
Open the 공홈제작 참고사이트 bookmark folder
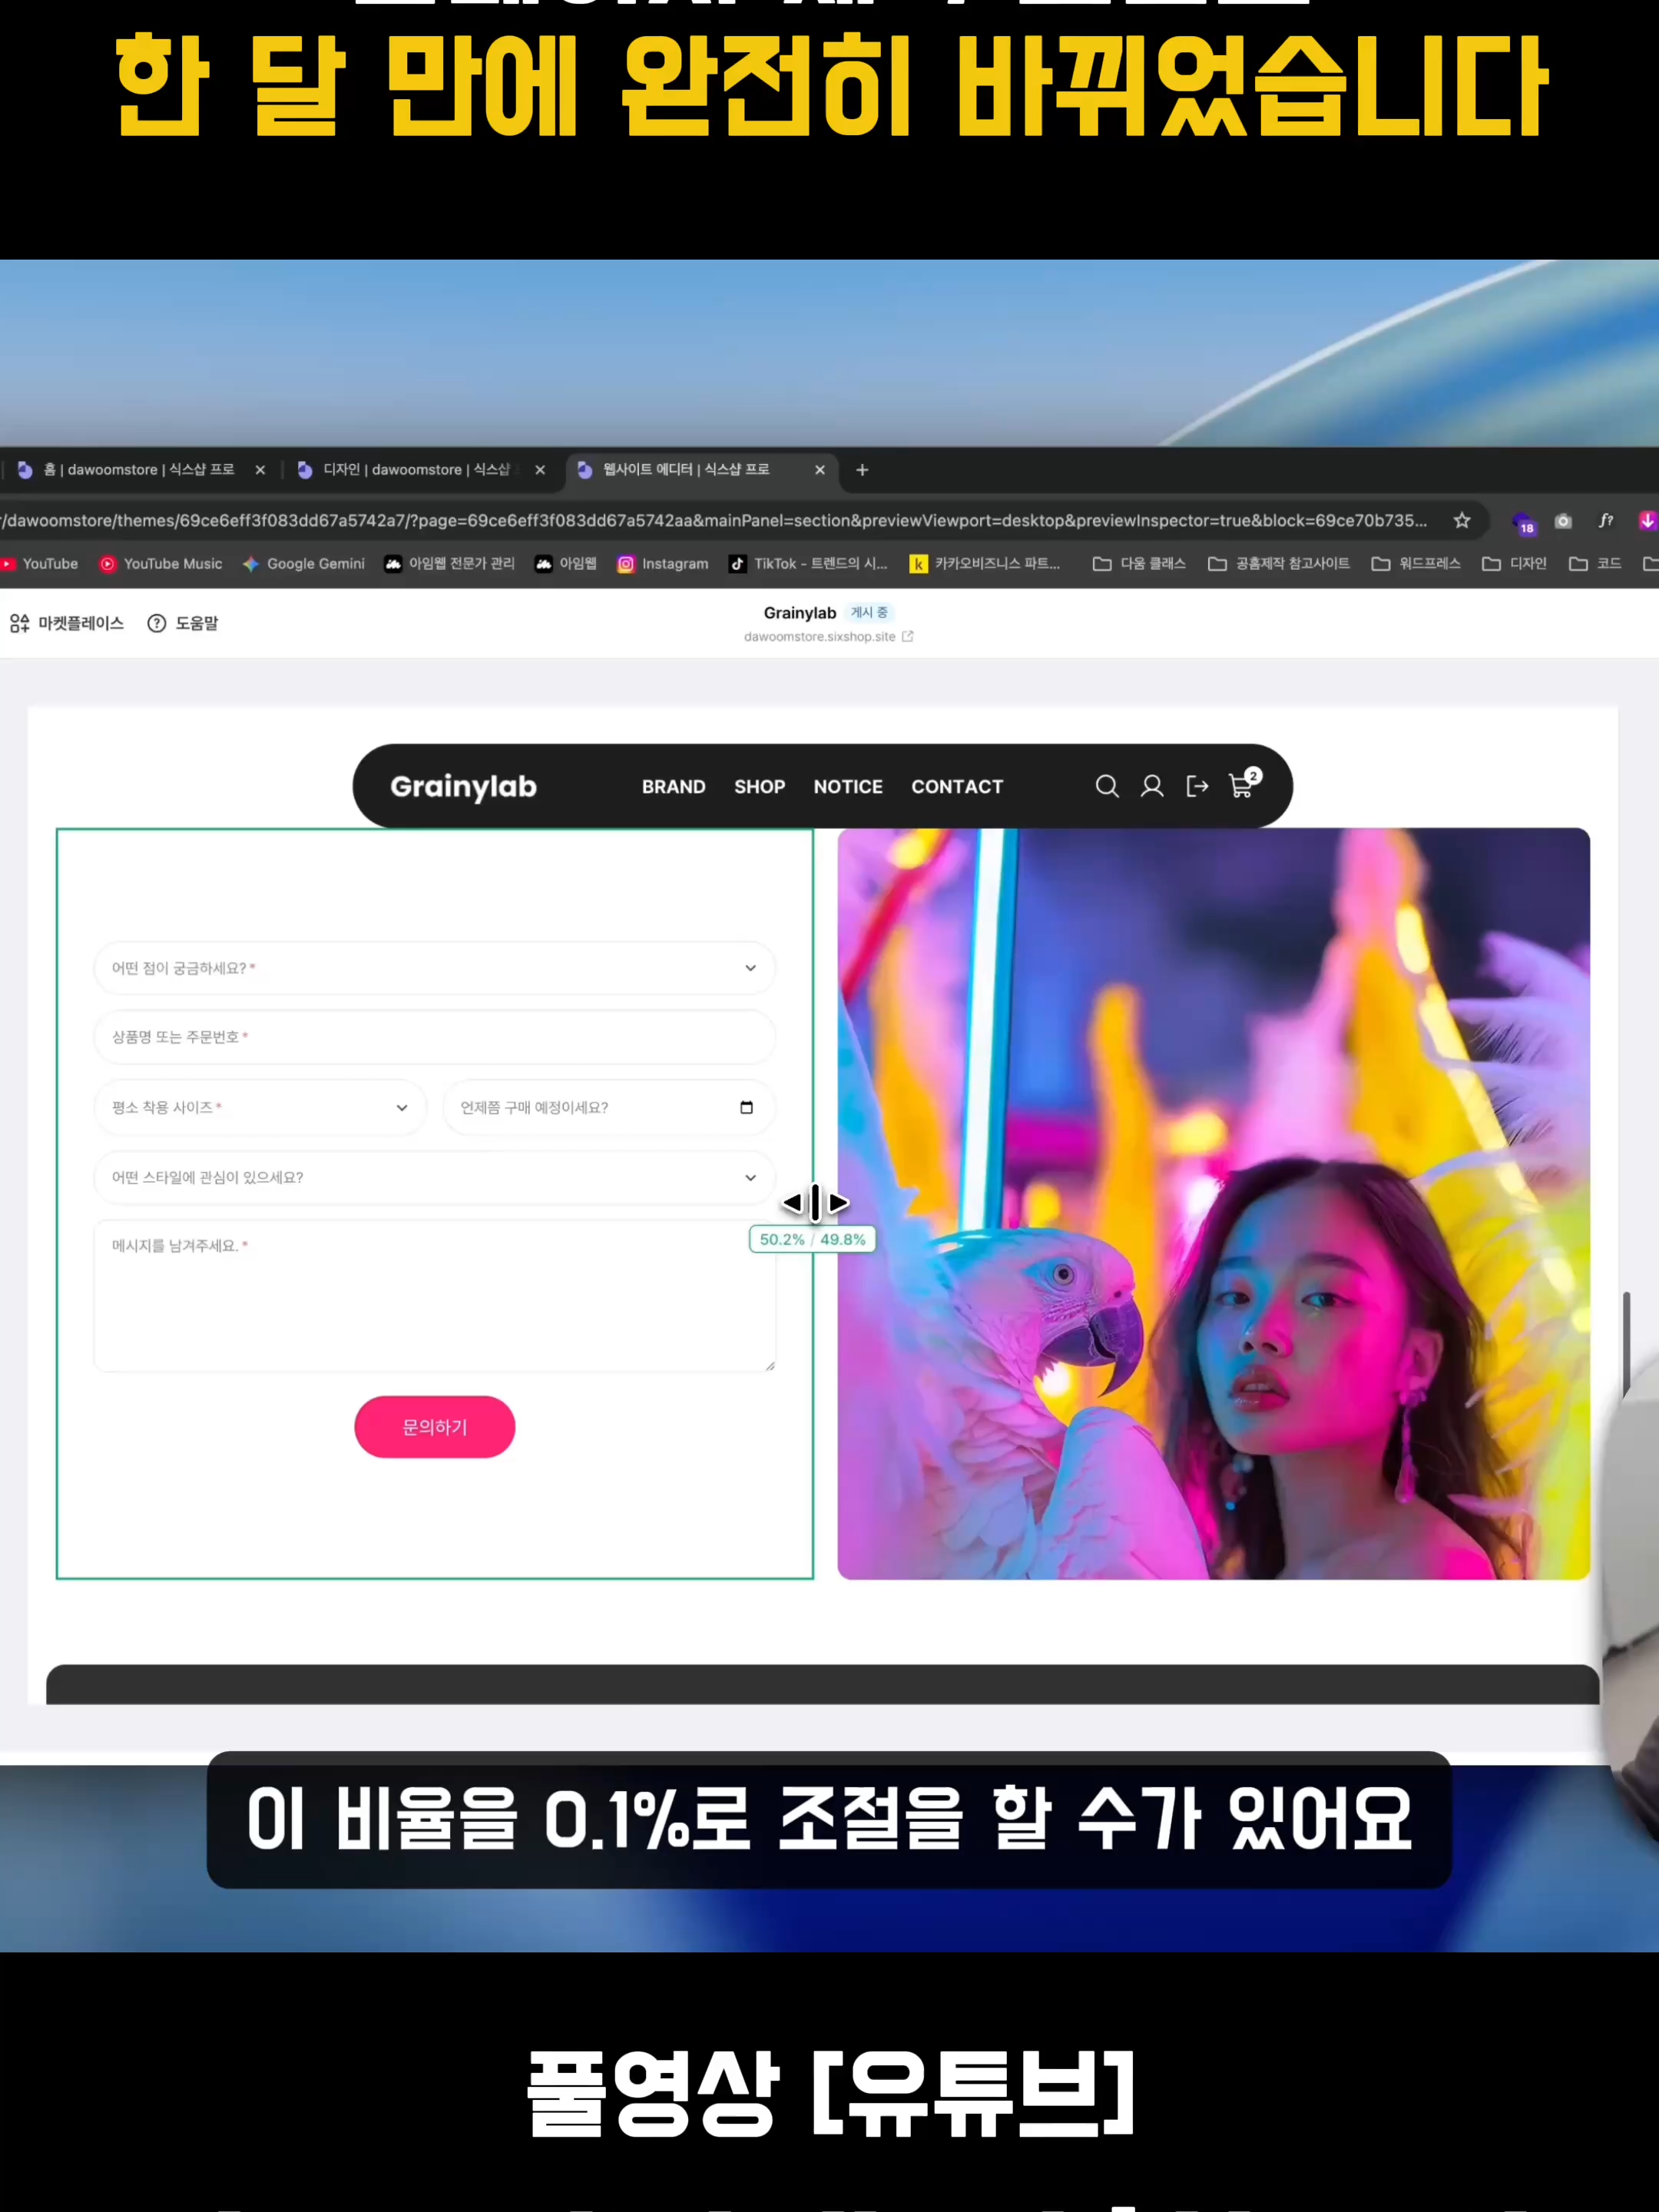[x=1279, y=564]
